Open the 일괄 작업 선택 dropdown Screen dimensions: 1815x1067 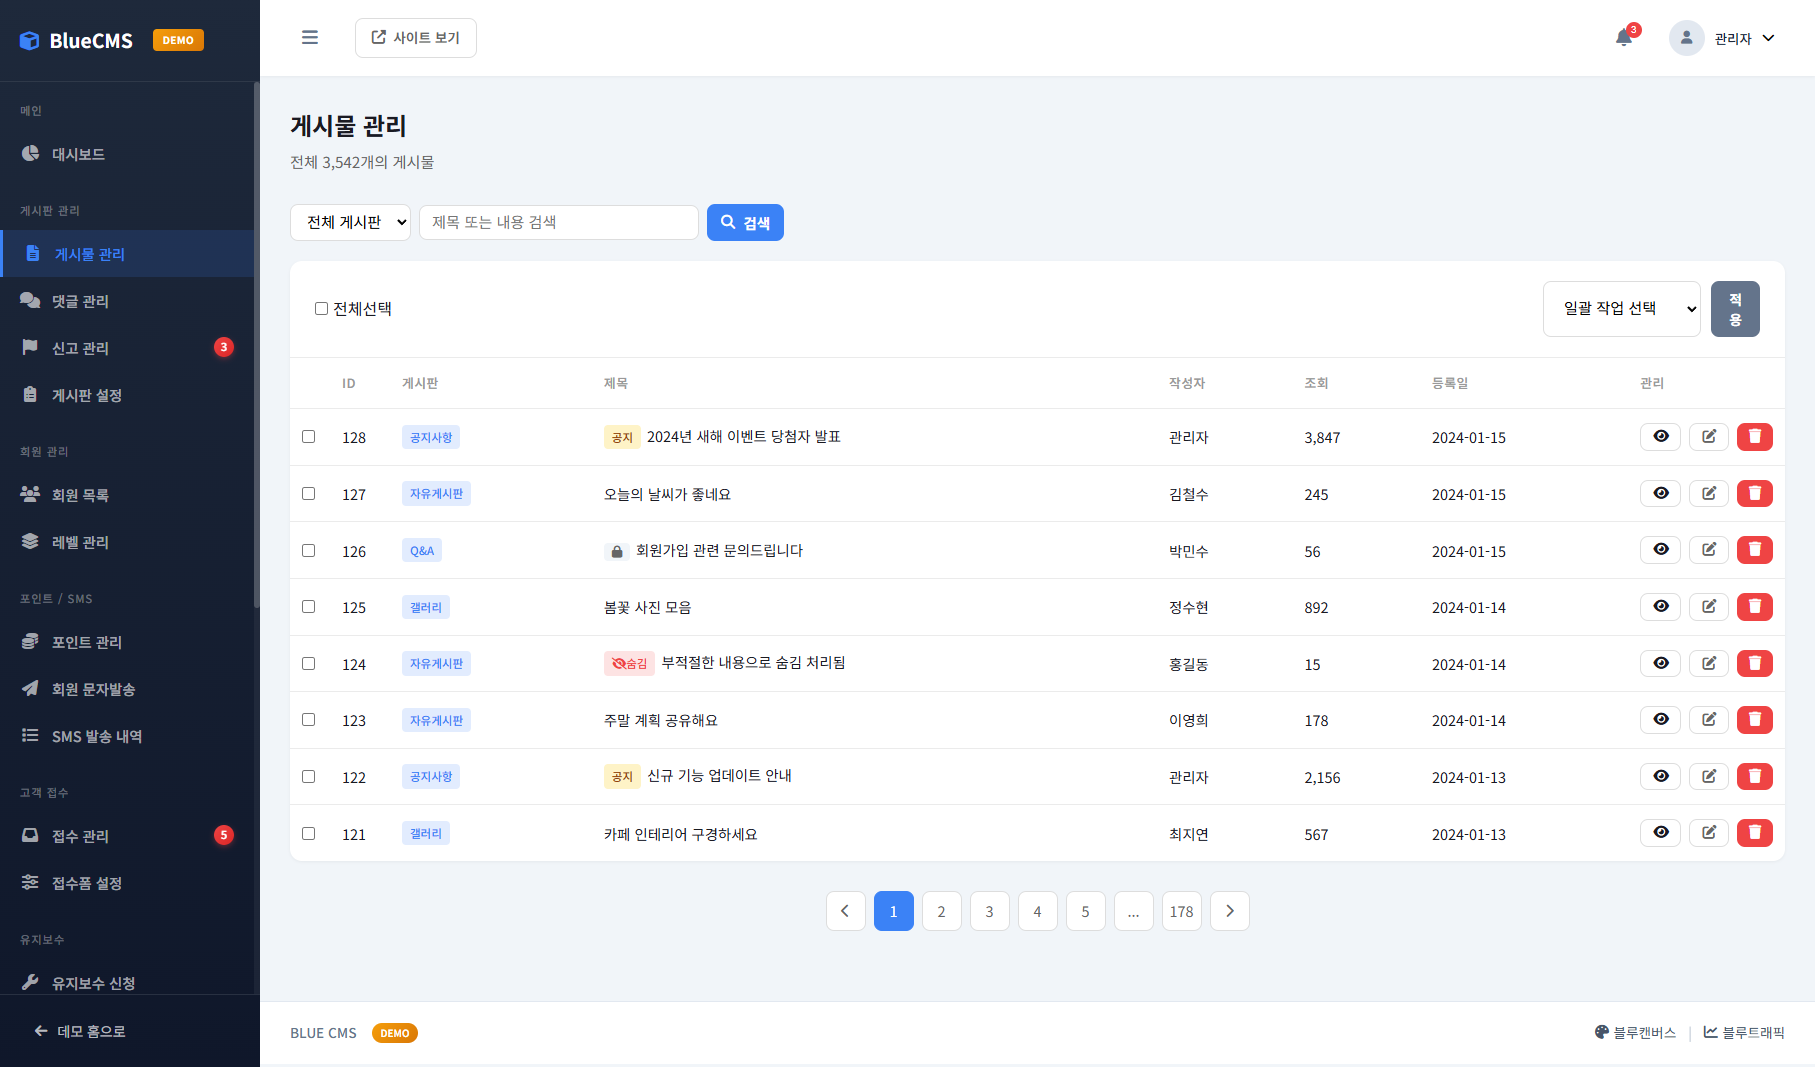[x=1621, y=308]
